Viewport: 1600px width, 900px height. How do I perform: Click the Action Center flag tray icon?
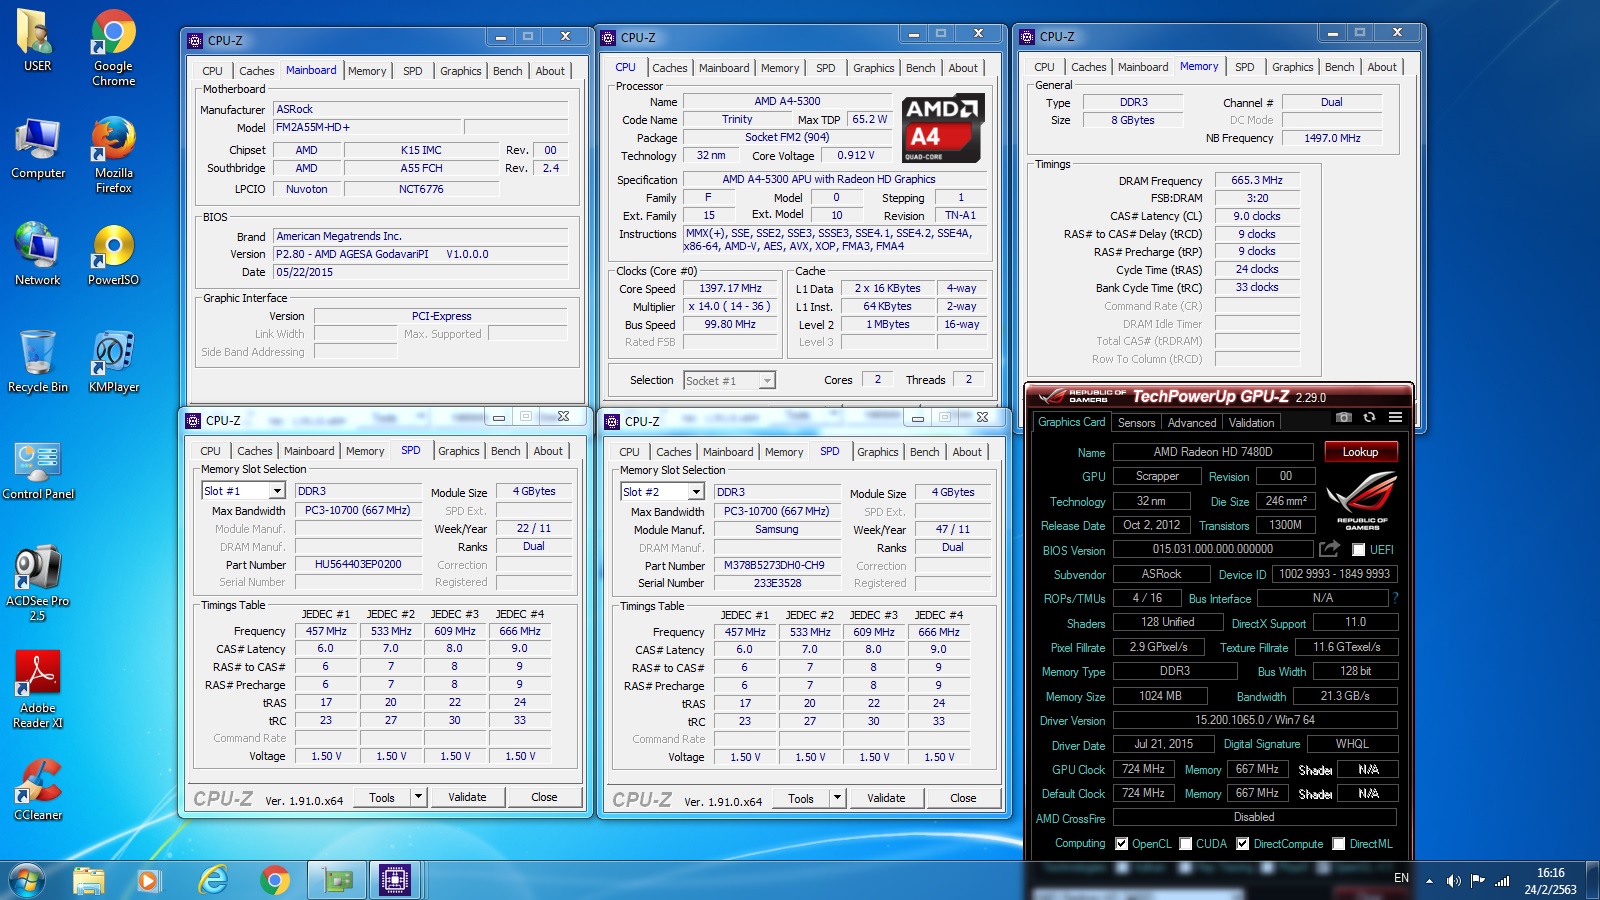(1477, 881)
